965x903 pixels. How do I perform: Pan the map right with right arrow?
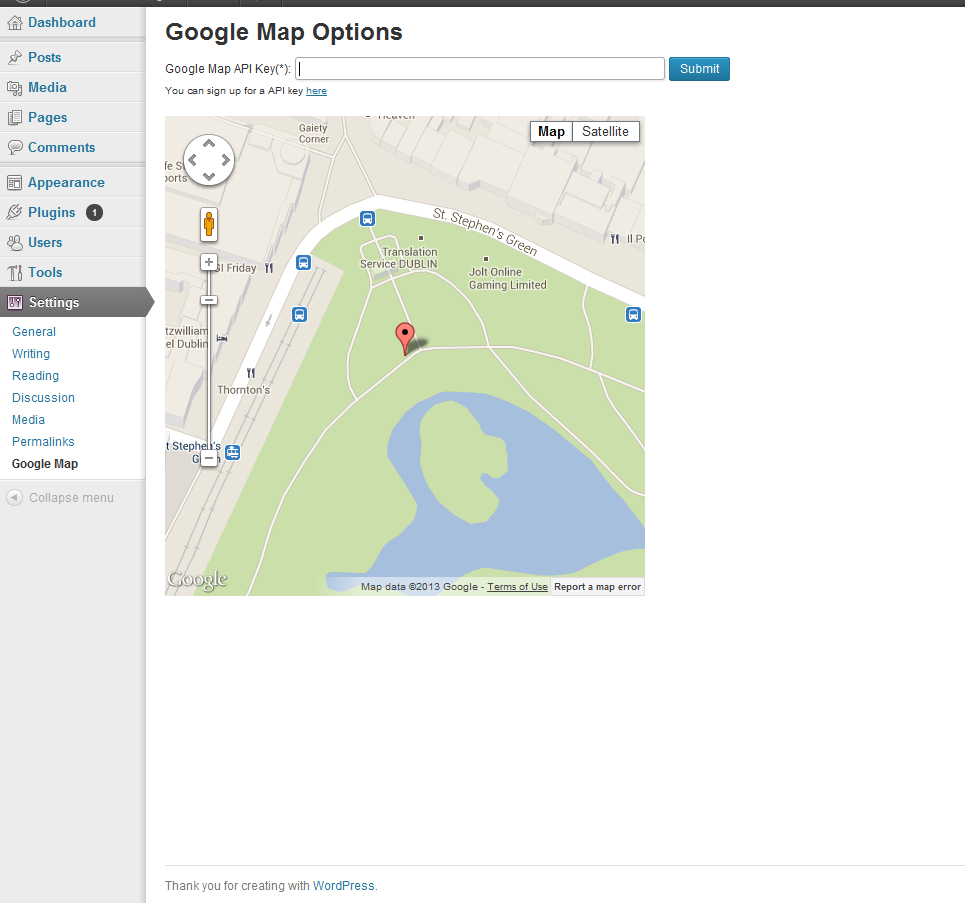tap(226, 160)
